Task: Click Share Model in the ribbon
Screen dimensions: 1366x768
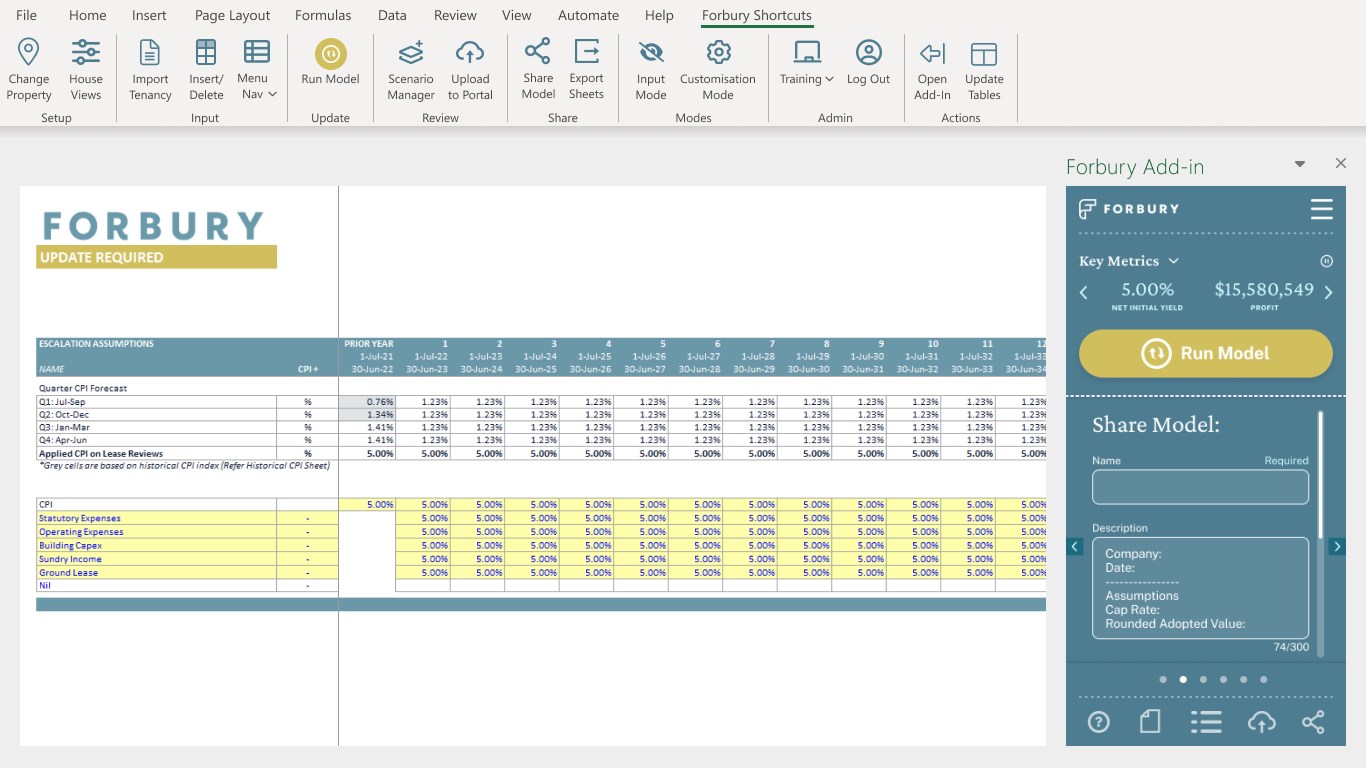Action: click(538, 69)
